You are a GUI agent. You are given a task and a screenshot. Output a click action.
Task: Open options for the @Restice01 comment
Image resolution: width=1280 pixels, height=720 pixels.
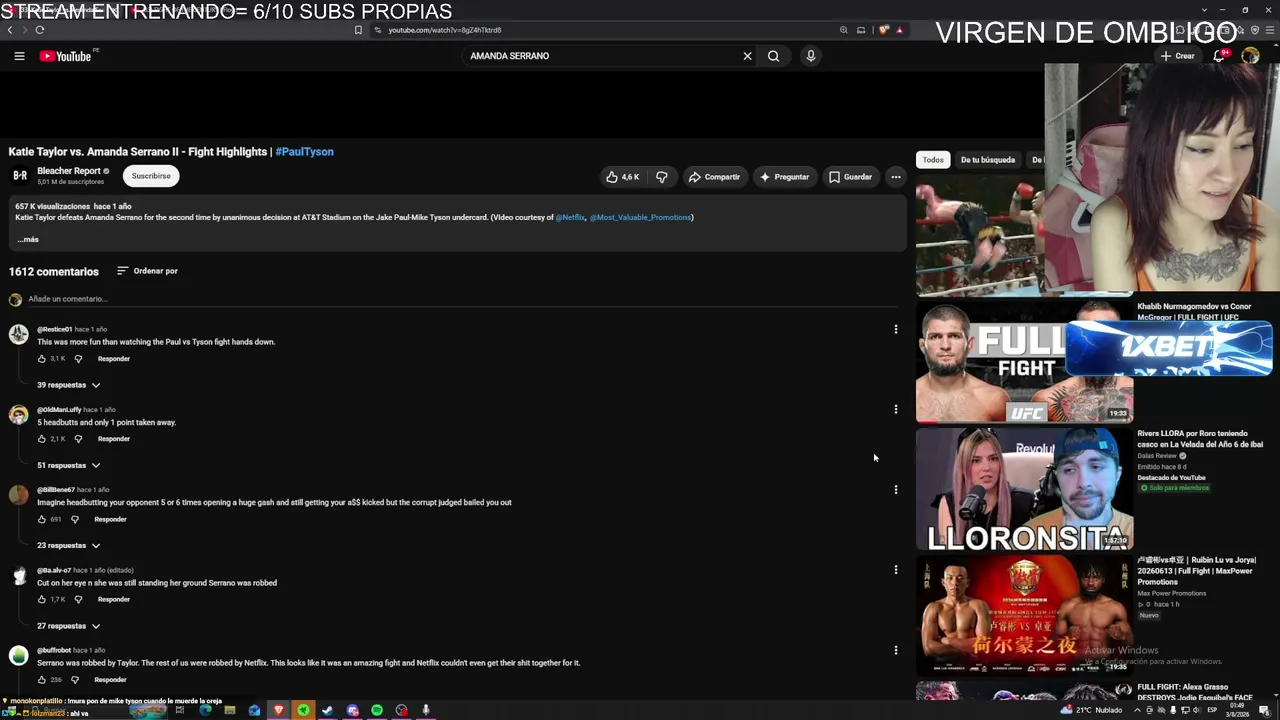tap(896, 329)
